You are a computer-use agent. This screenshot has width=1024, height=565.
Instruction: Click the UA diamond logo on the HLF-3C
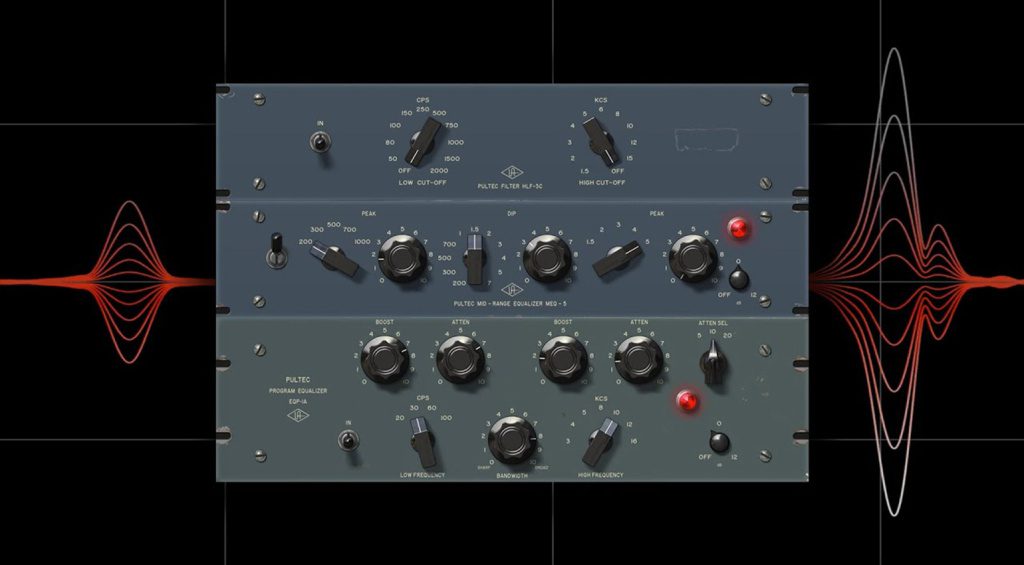click(x=511, y=172)
